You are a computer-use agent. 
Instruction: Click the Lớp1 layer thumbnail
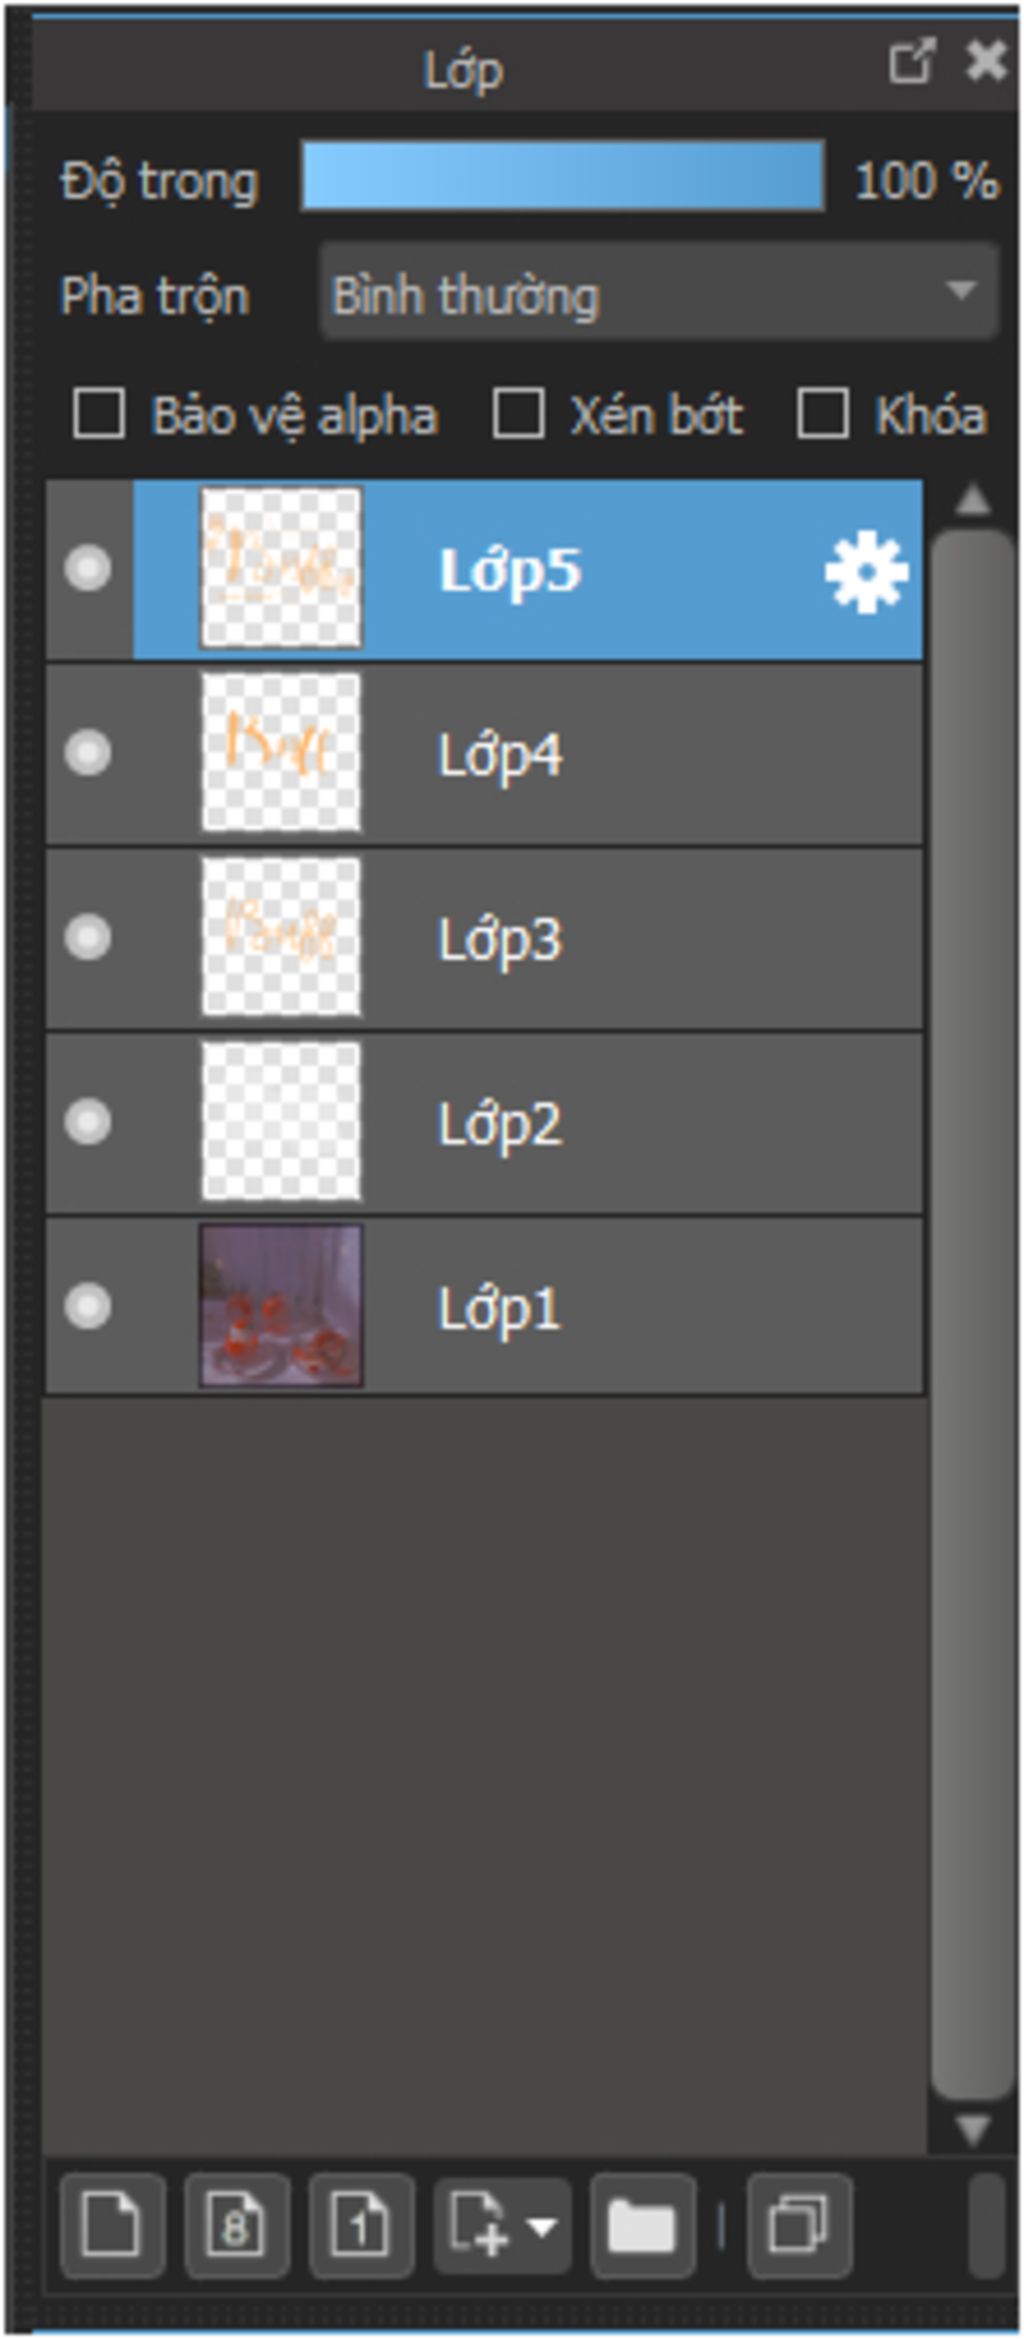coord(281,1306)
